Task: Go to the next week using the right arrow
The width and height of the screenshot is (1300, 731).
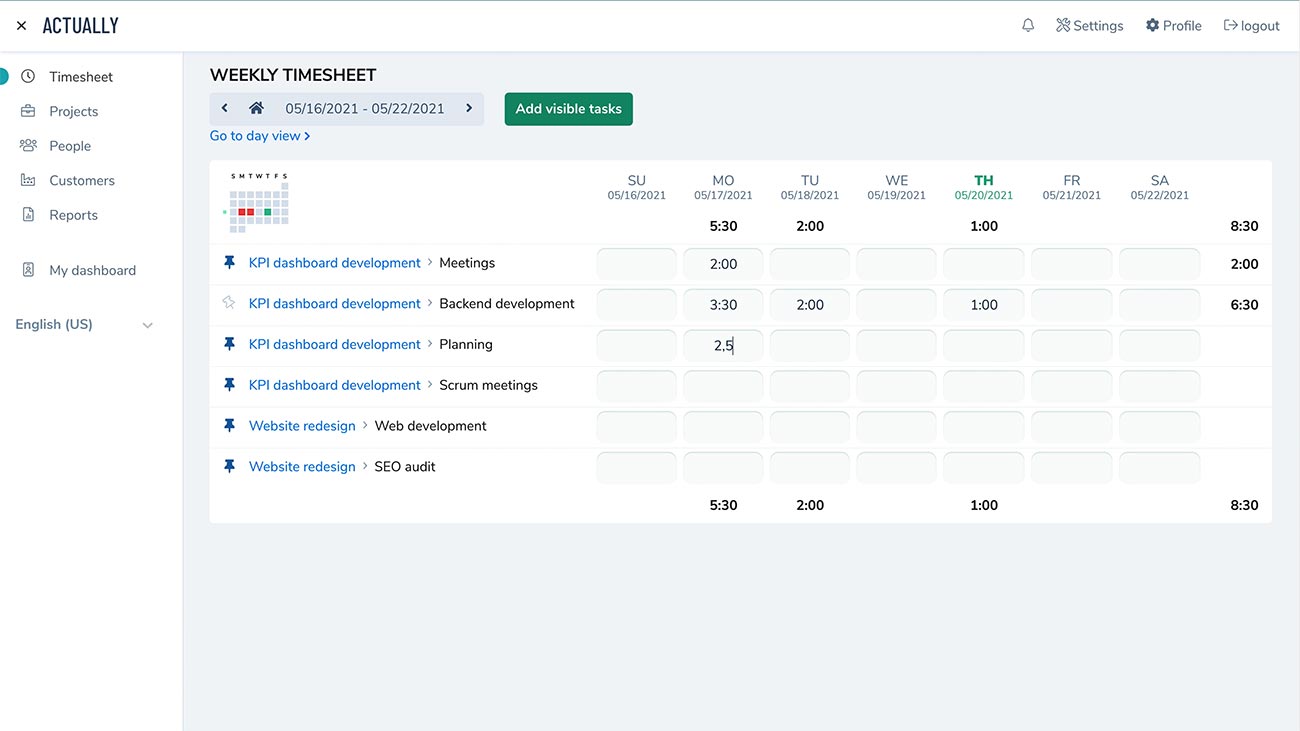Action: [469, 108]
